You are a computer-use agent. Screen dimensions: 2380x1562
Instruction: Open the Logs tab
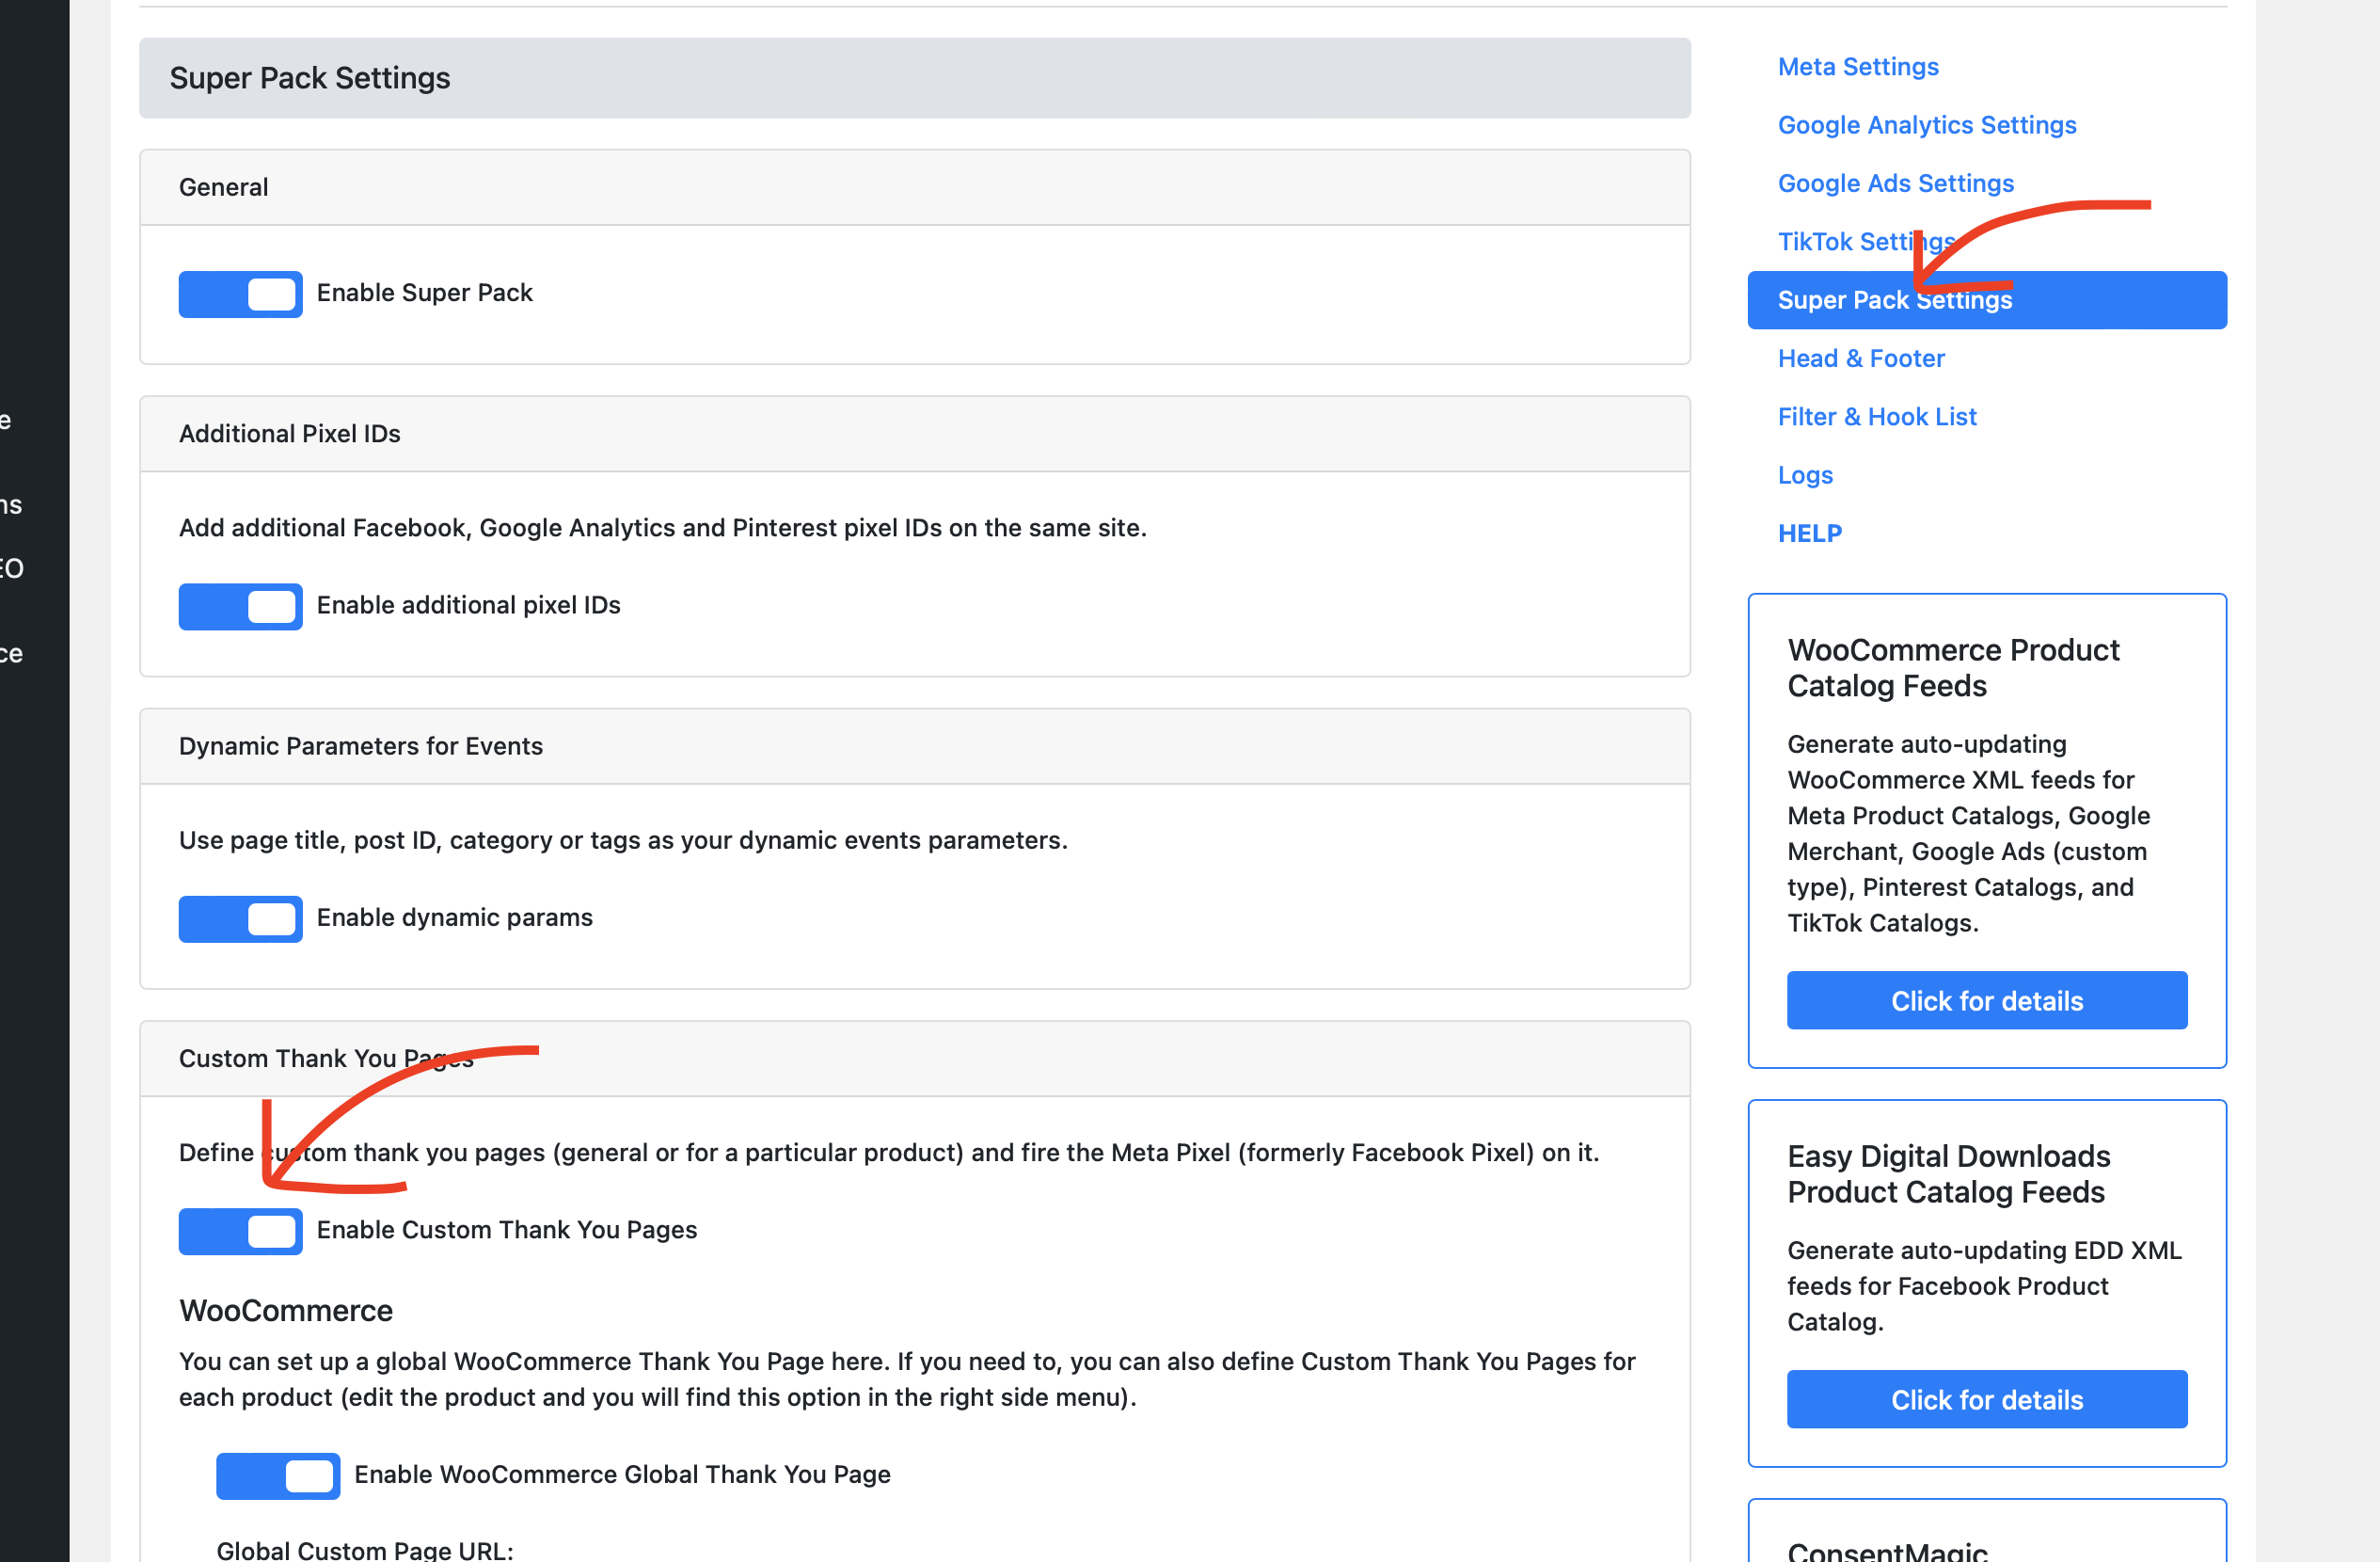coord(1804,475)
